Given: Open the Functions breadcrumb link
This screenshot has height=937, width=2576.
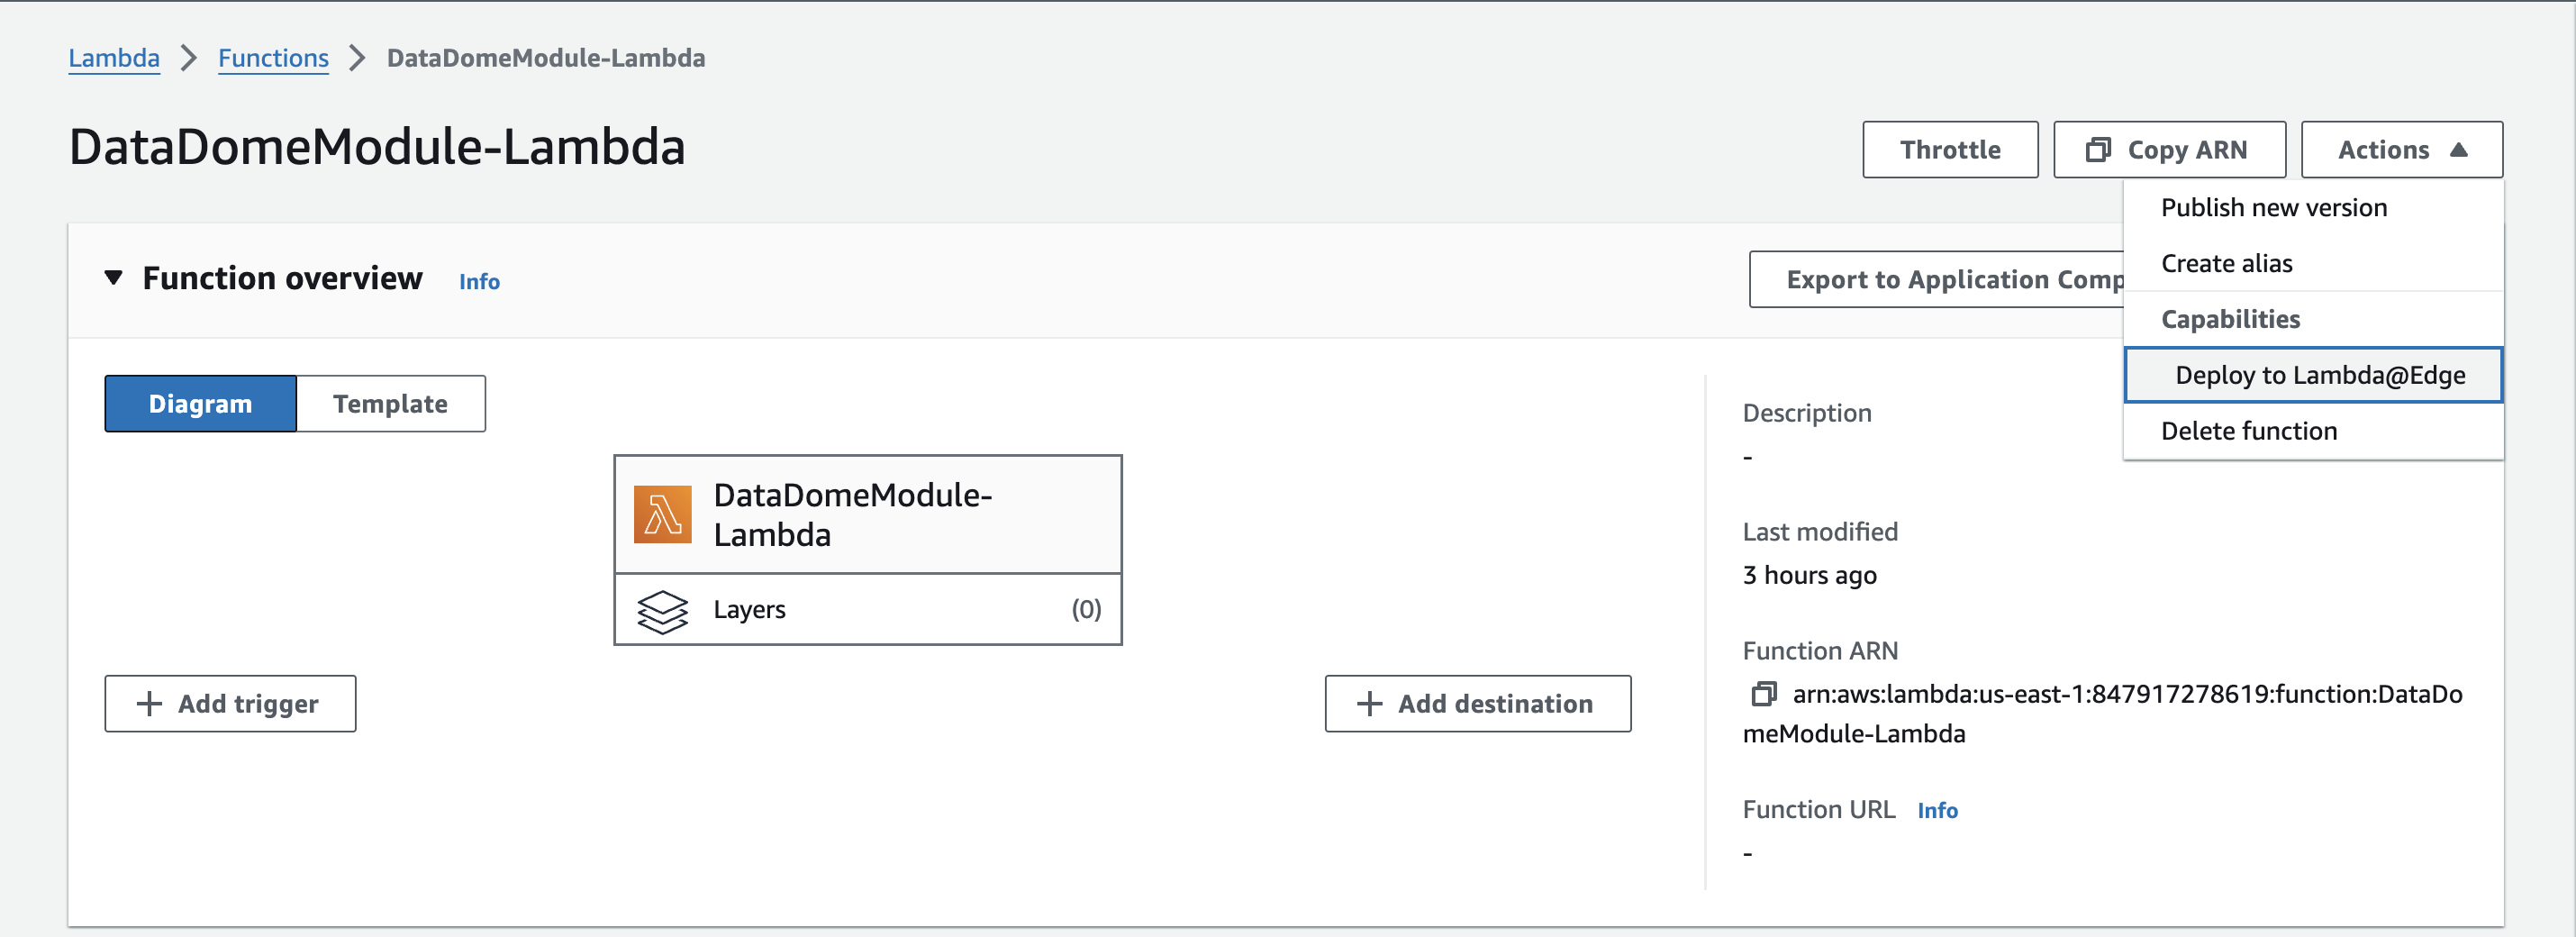Looking at the screenshot, I should (273, 58).
